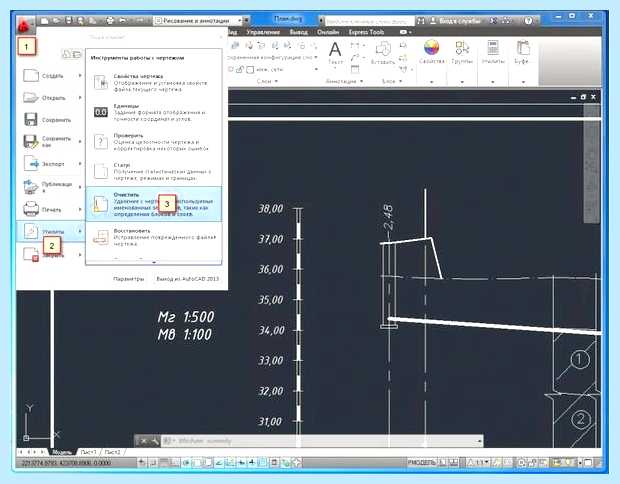620x484 pixels.
Task: Click Save diskette icon in quick access toolbar
Action: [x=69, y=21]
